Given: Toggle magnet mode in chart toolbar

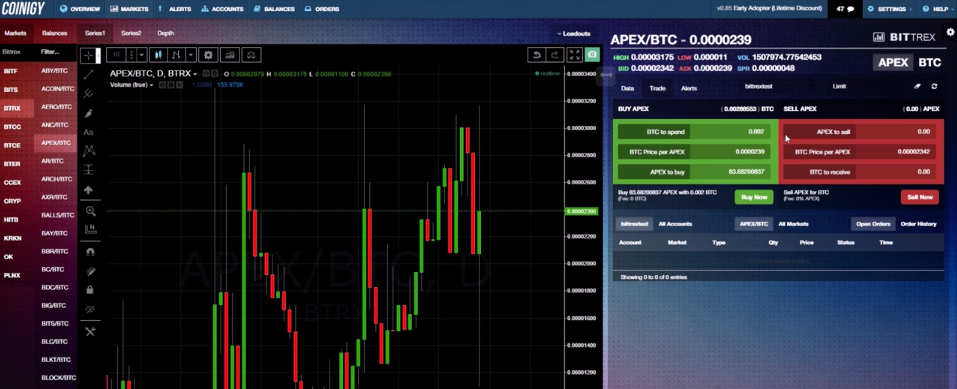Looking at the screenshot, I should click(90, 252).
